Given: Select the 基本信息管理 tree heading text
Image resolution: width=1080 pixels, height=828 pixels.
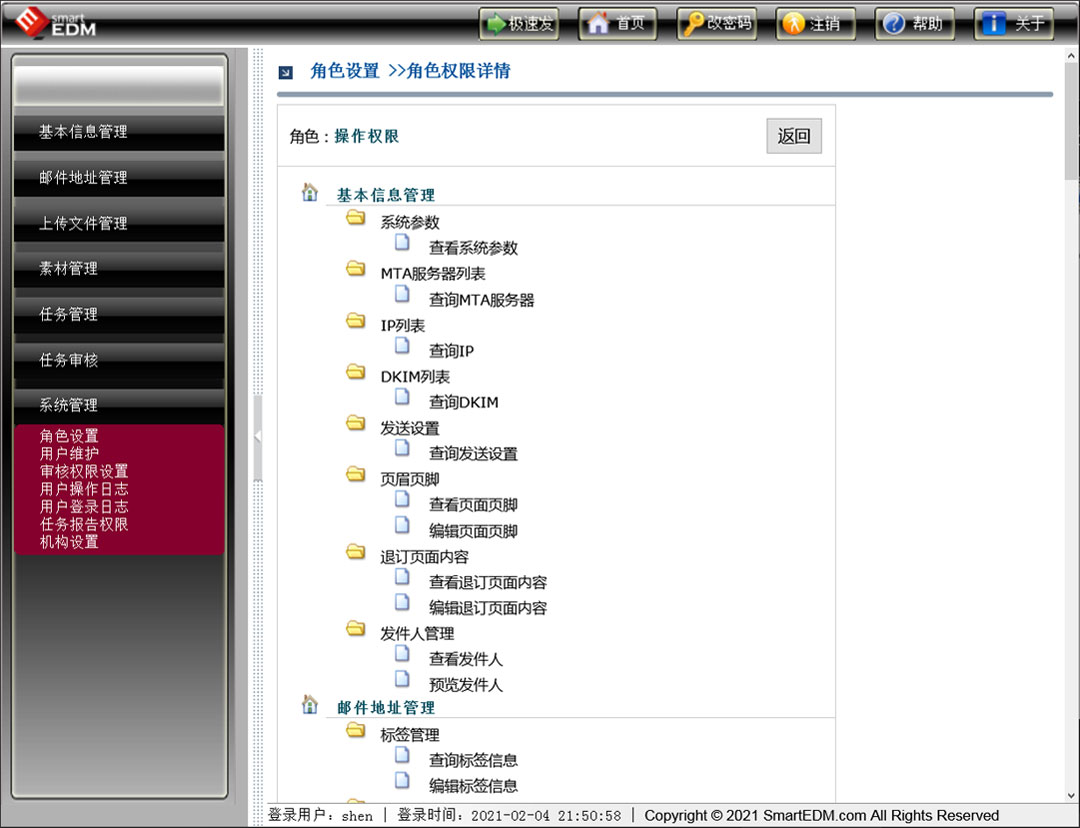Looking at the screenshot, I should coord(386,195).
